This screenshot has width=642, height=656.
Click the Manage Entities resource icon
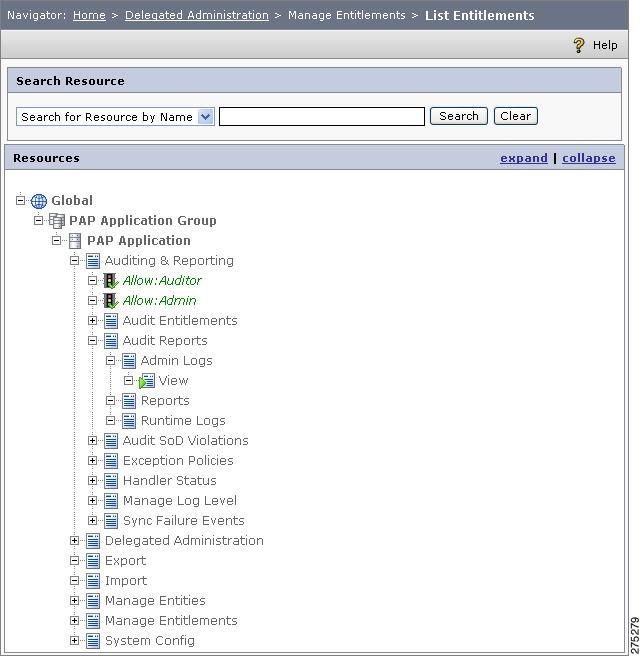coord(93,601)
